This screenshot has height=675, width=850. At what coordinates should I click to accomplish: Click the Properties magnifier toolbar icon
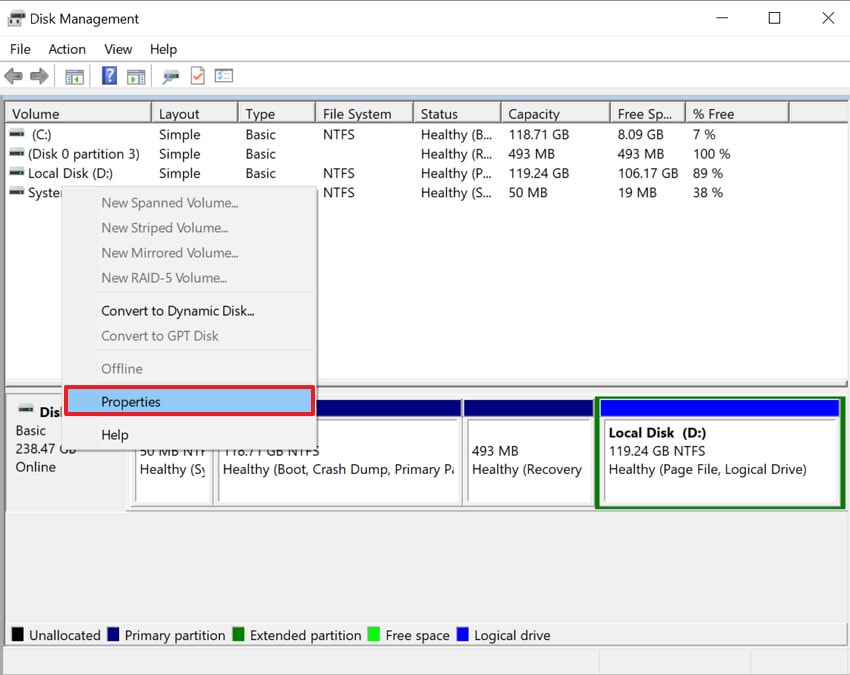pyautogui.click(x=169, y=76)
